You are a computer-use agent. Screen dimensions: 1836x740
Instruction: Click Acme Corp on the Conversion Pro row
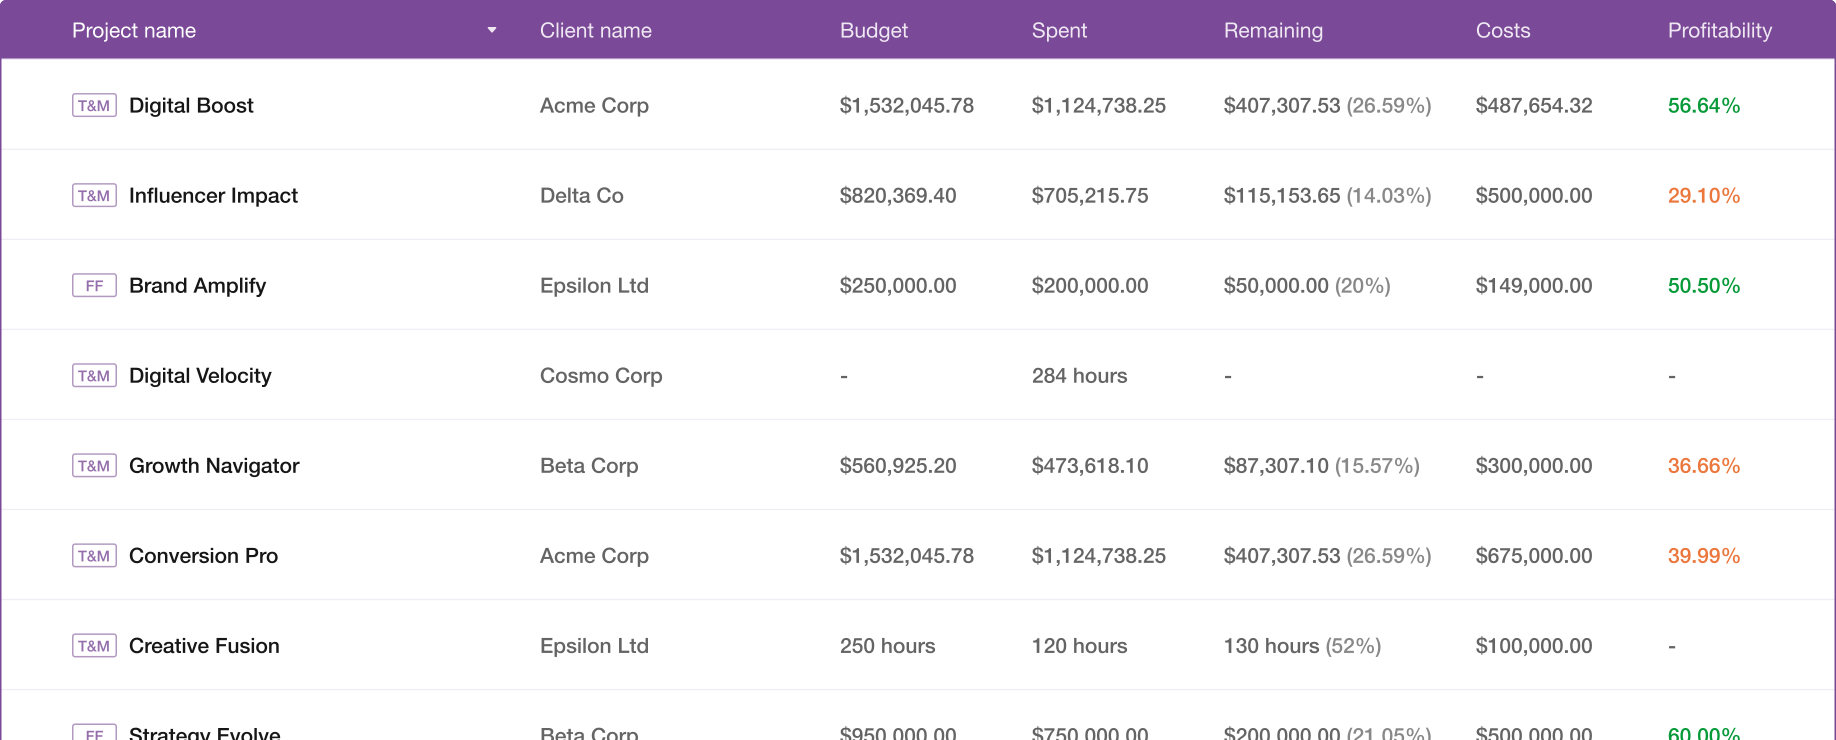[x=594, y=554]
